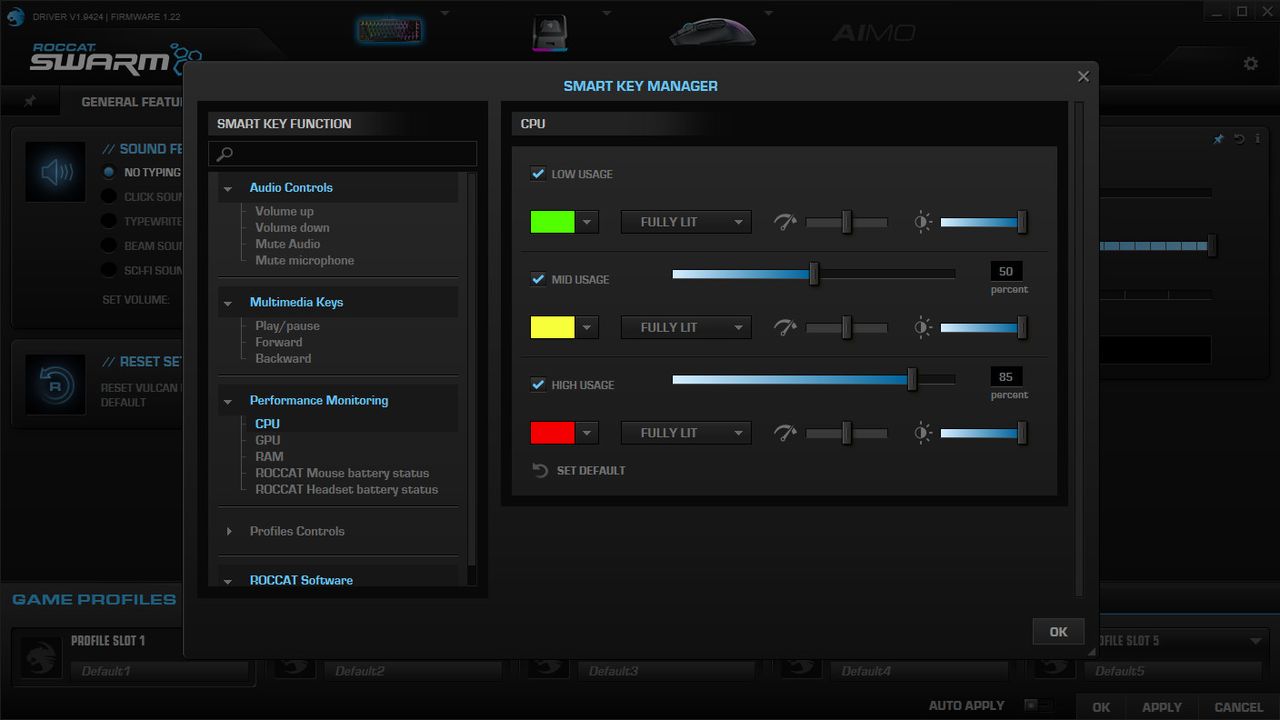
Task: Collapse the Multimedia Keys group
Action: tap(228, 303)
